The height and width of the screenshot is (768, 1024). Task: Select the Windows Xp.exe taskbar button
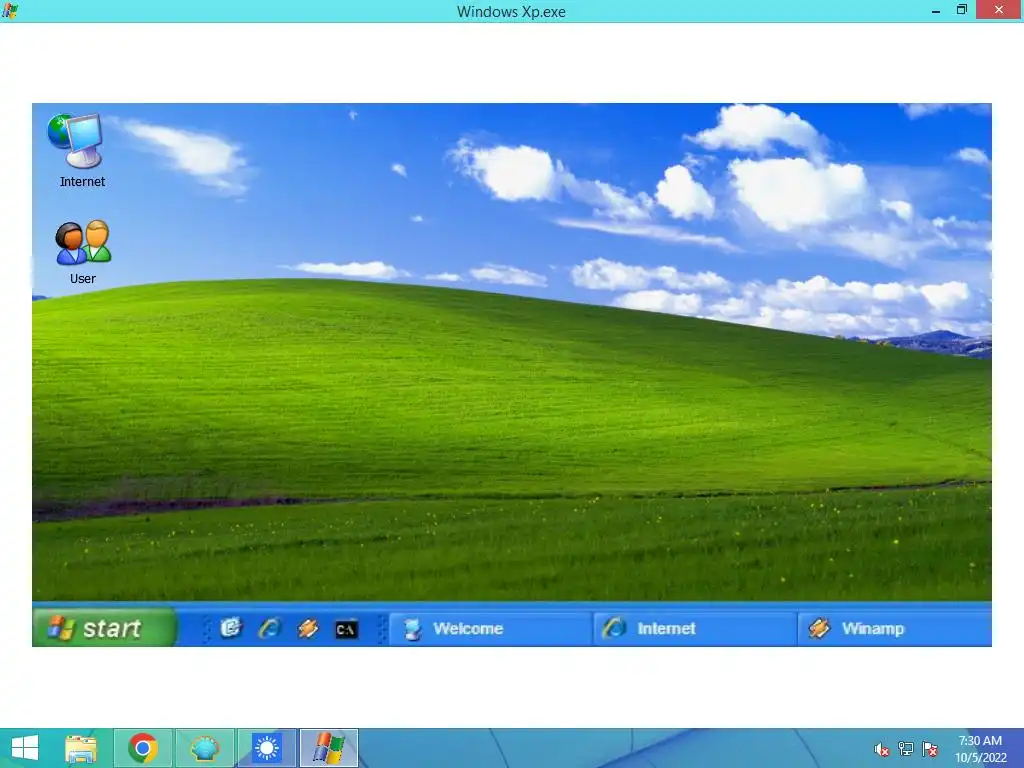(328, 748)
